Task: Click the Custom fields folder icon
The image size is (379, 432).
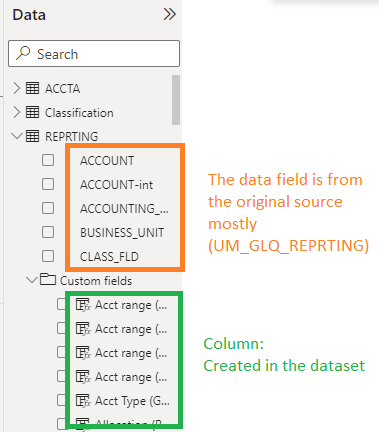Action: pos(48,279)
